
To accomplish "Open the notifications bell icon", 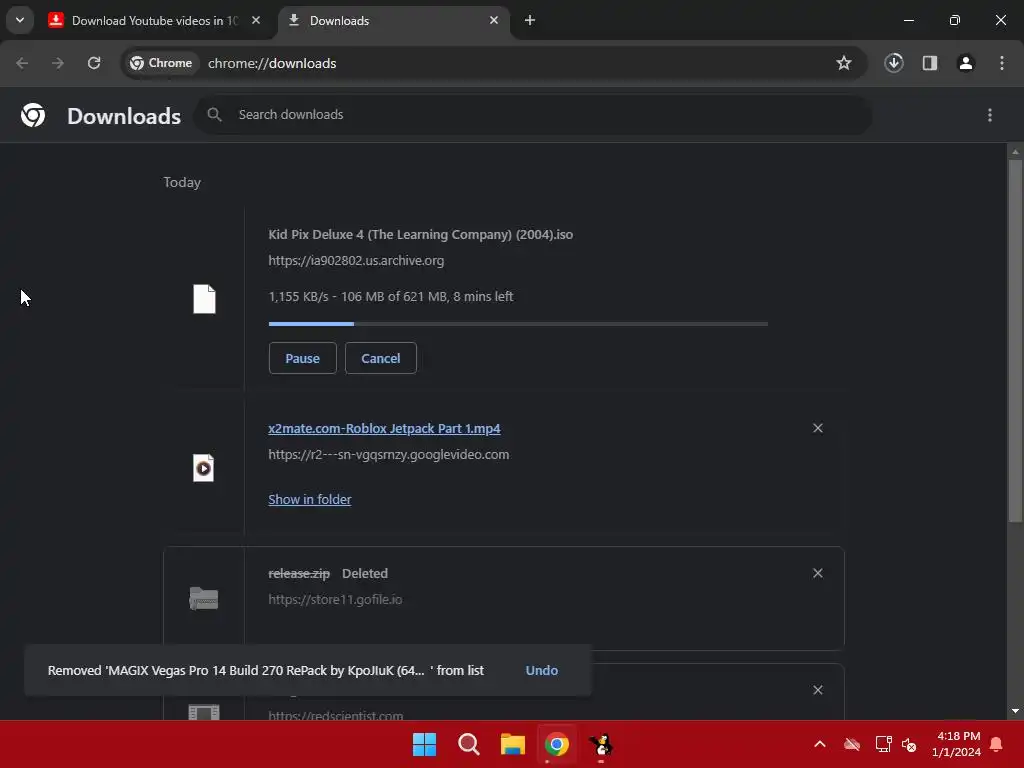I will coord(997,744).
